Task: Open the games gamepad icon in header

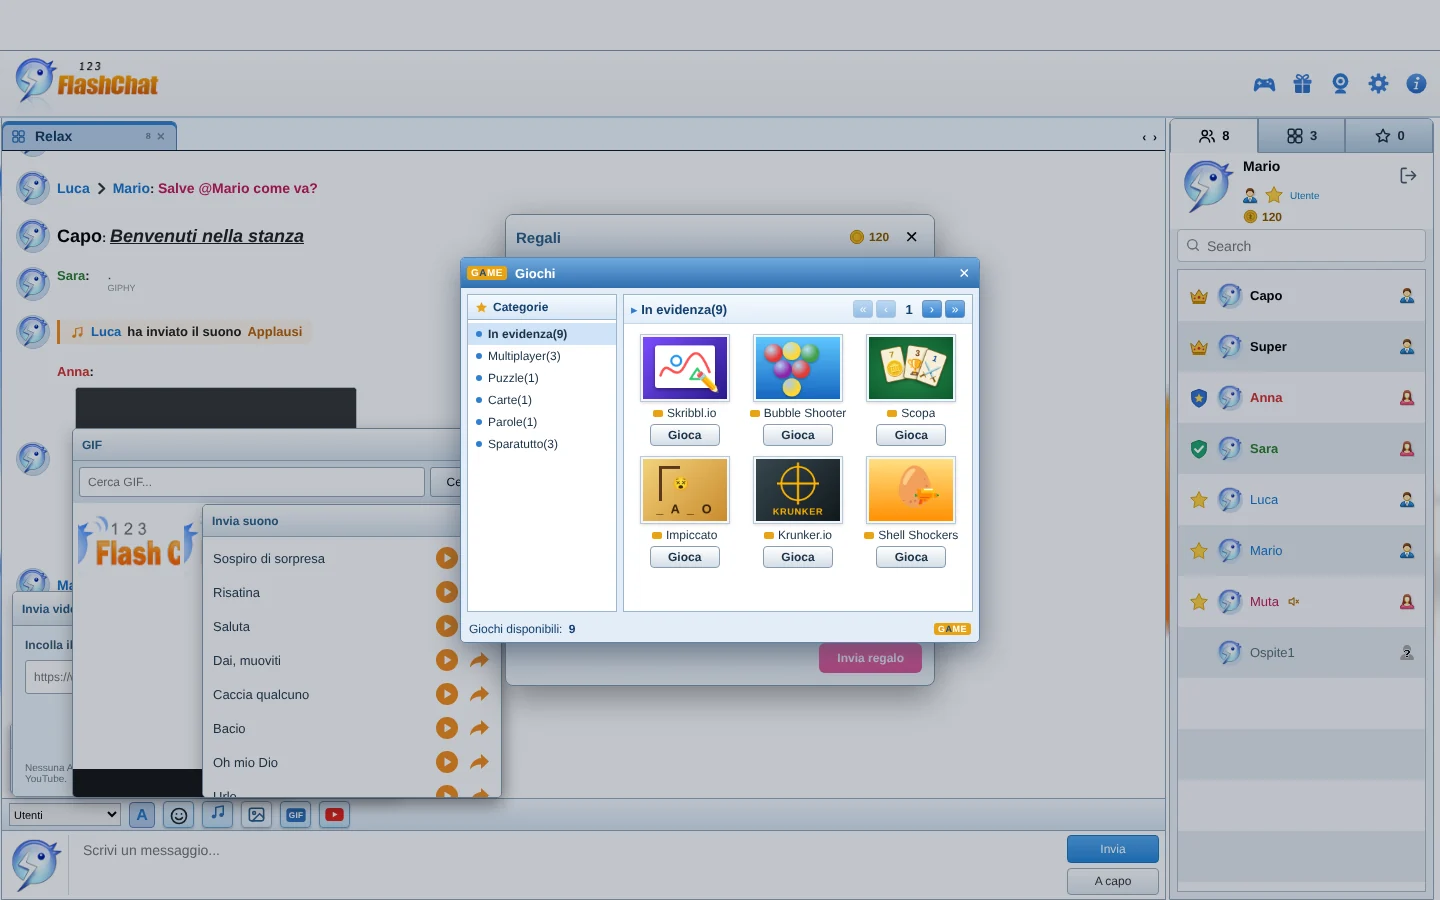Action: click(x=1264, y=84)
